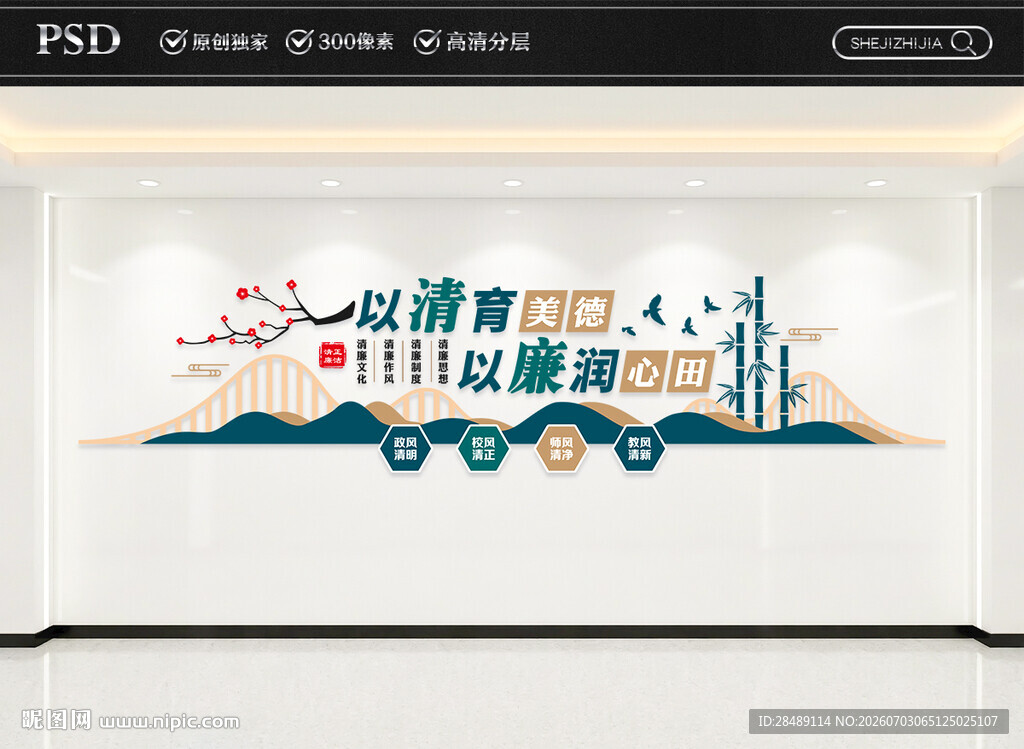Viewport: 1024px width, 749px height.
Task: Click the tan 心 character tile
Action: point(643,373)
